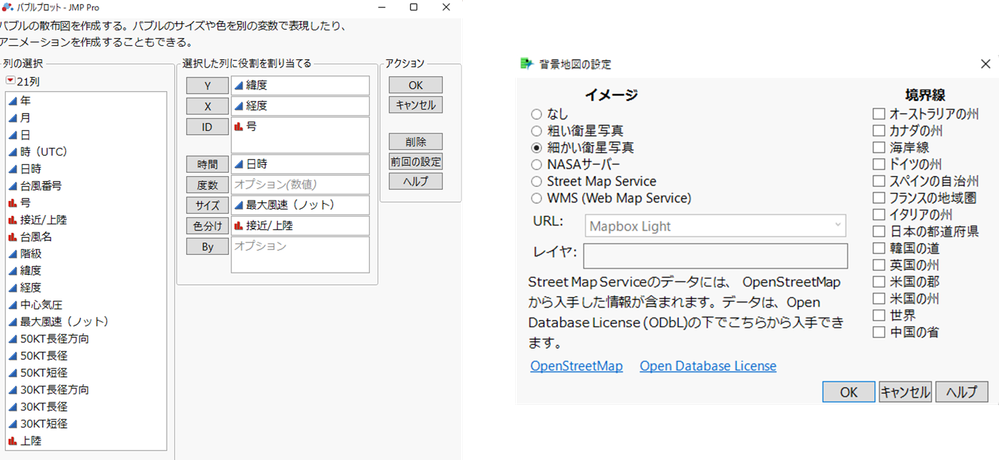Select the 細かい衛星写真 radio option
The image size is (999, 460).
pos(536,147)
